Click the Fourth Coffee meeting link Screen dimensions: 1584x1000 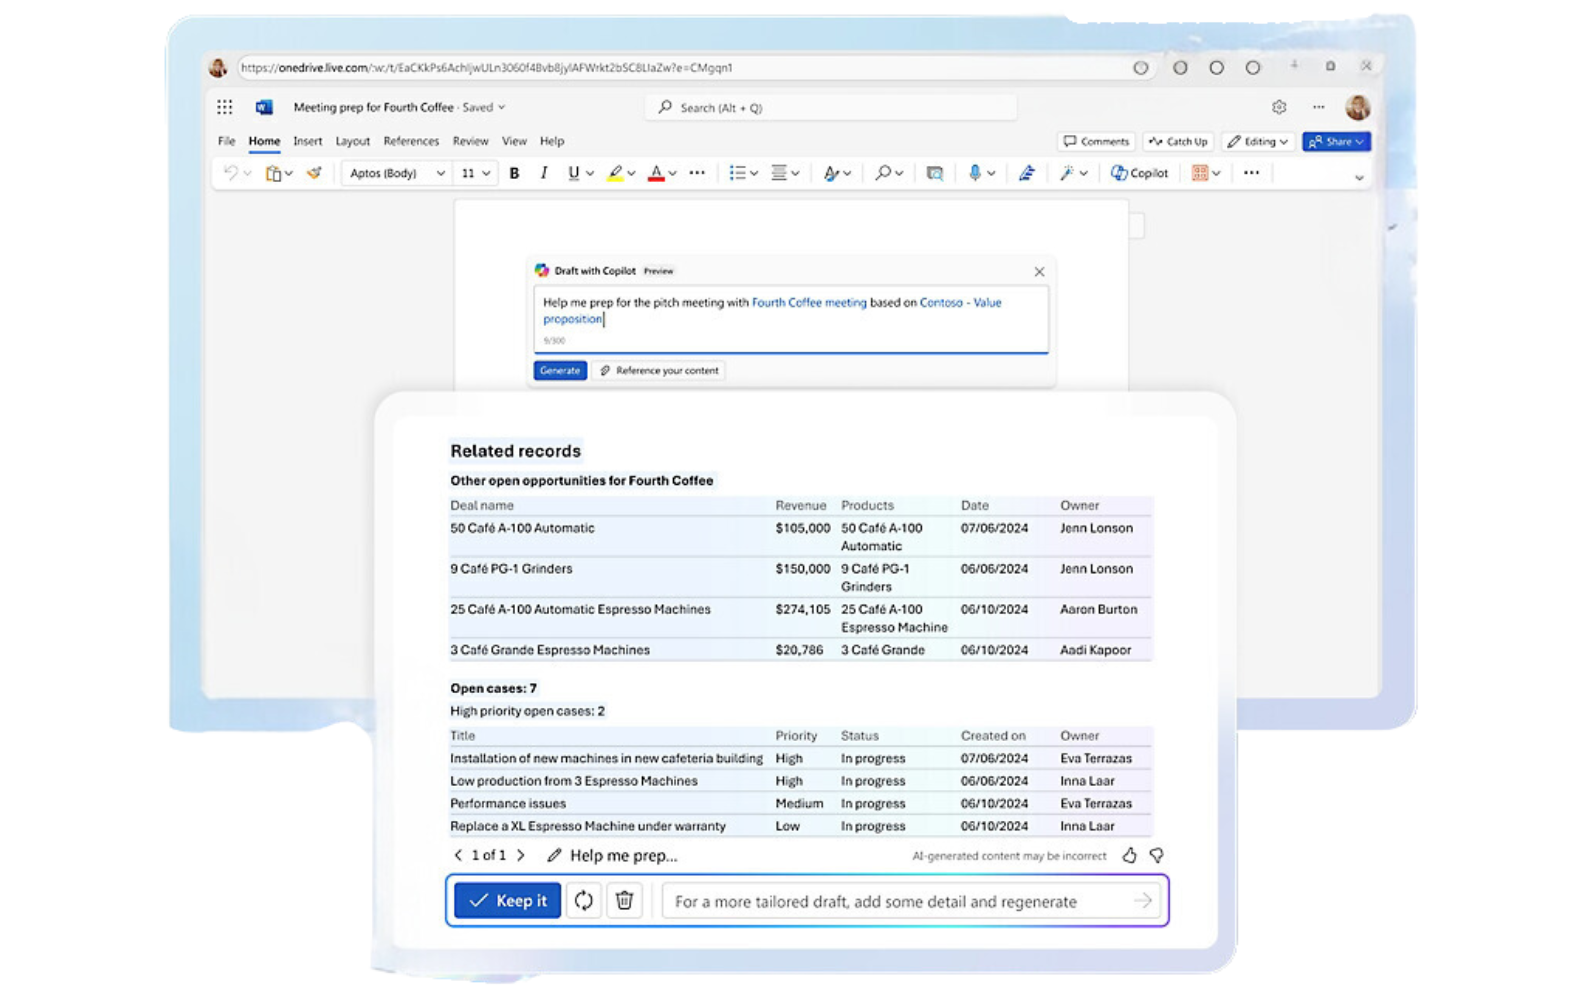809,303
